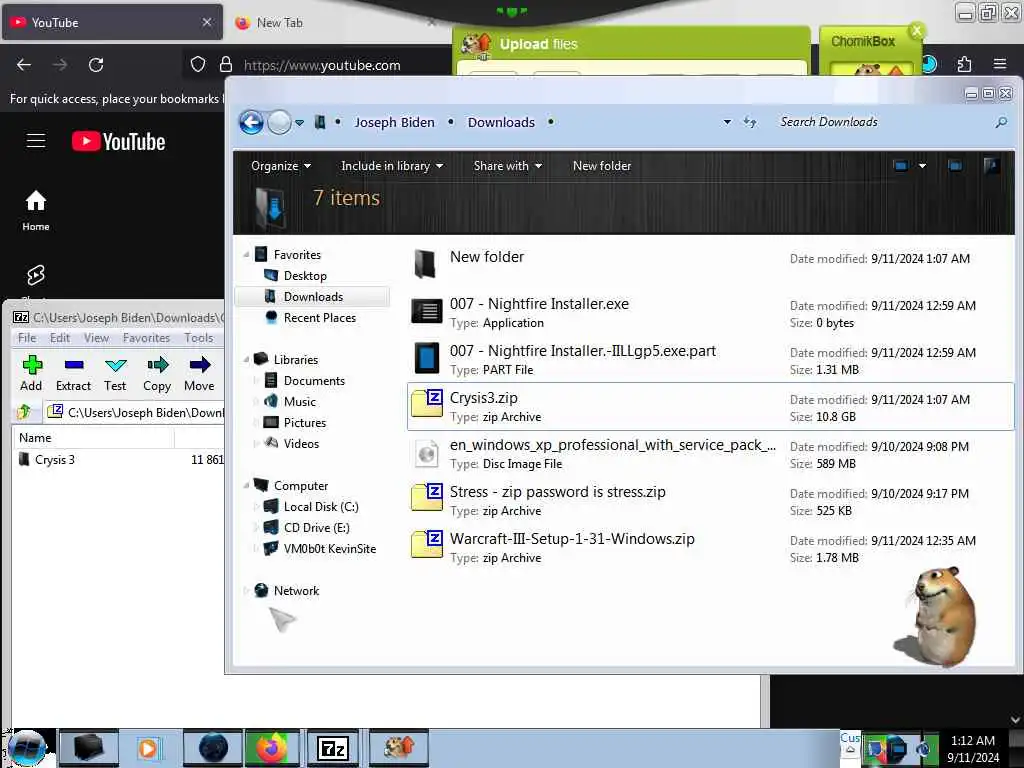Click the Explorer back navigation arrow
Viewport: 1024px width, 768px height.
coord(251,122)
